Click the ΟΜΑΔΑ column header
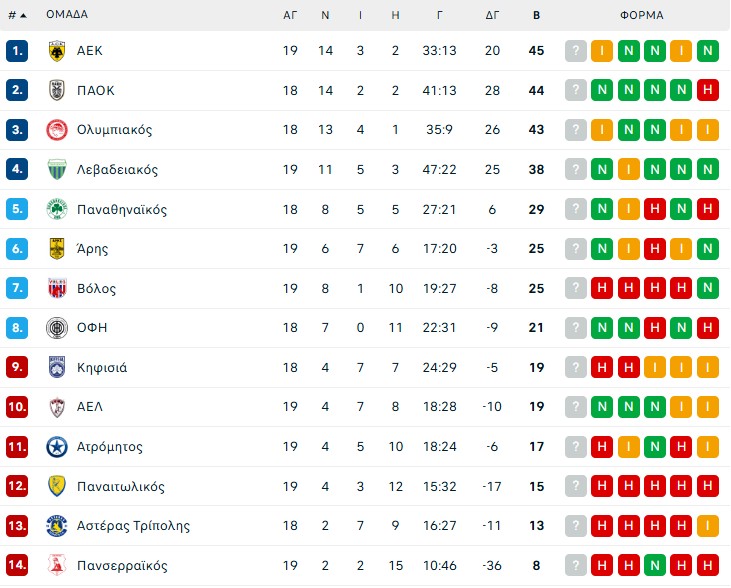Viewport: 731px width, 588px height. (67, 15)
